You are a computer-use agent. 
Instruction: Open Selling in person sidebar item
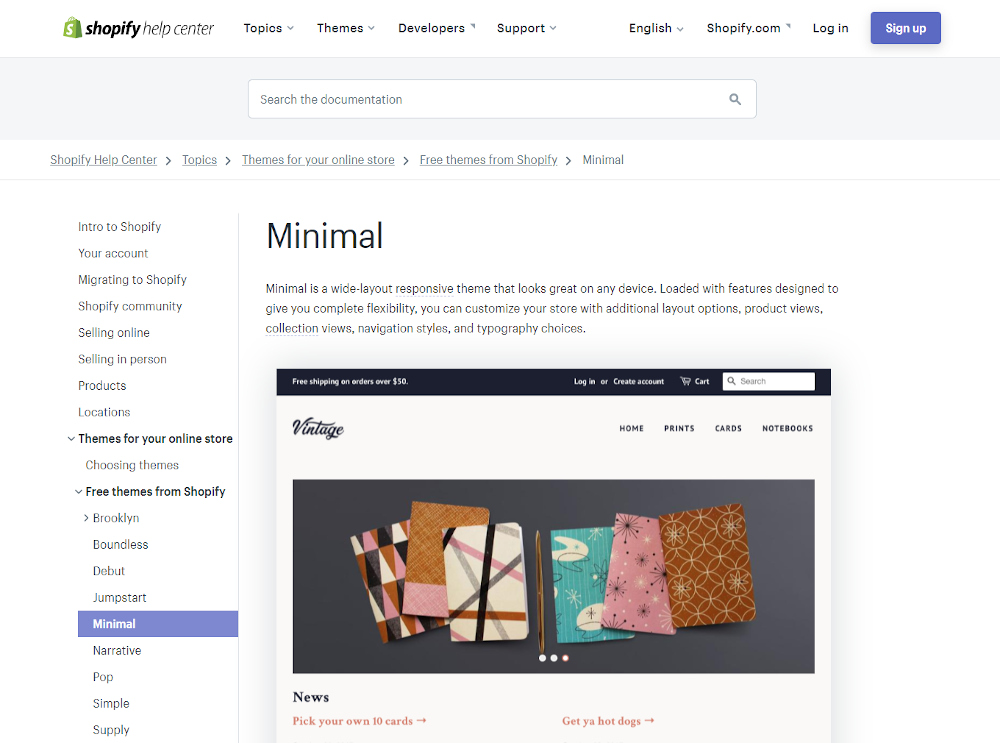click(x=122, y=359)
